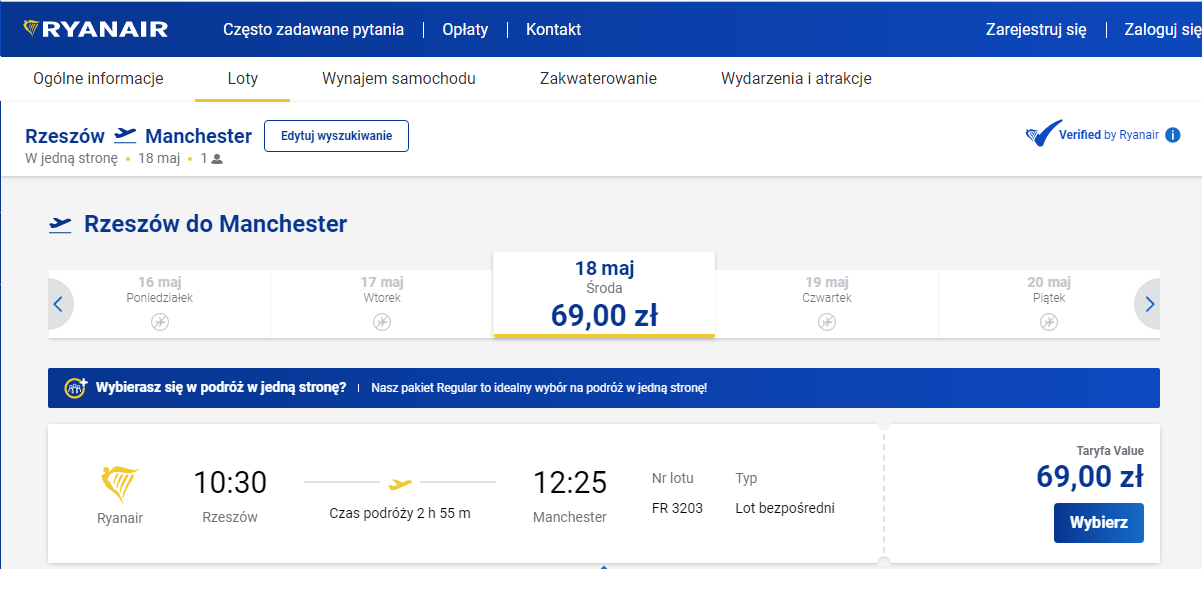
Task: Click no-flight icon under 17 maj
Action: 382,321
